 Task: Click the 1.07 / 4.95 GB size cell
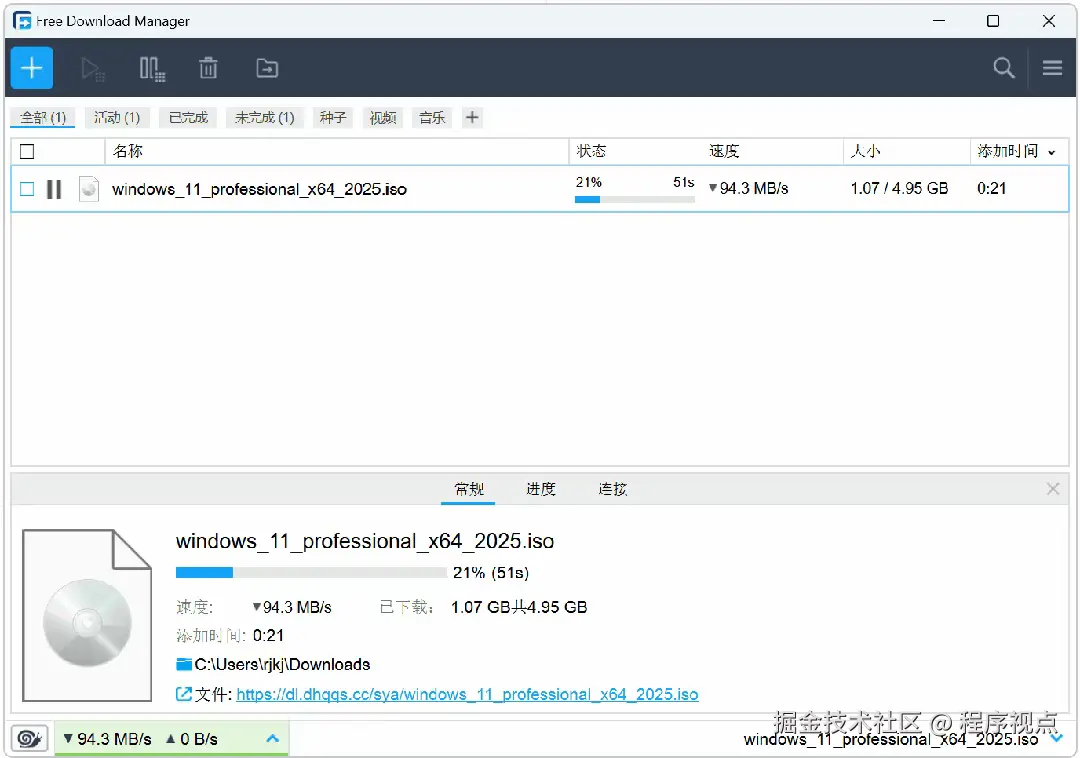pos(899,189)
